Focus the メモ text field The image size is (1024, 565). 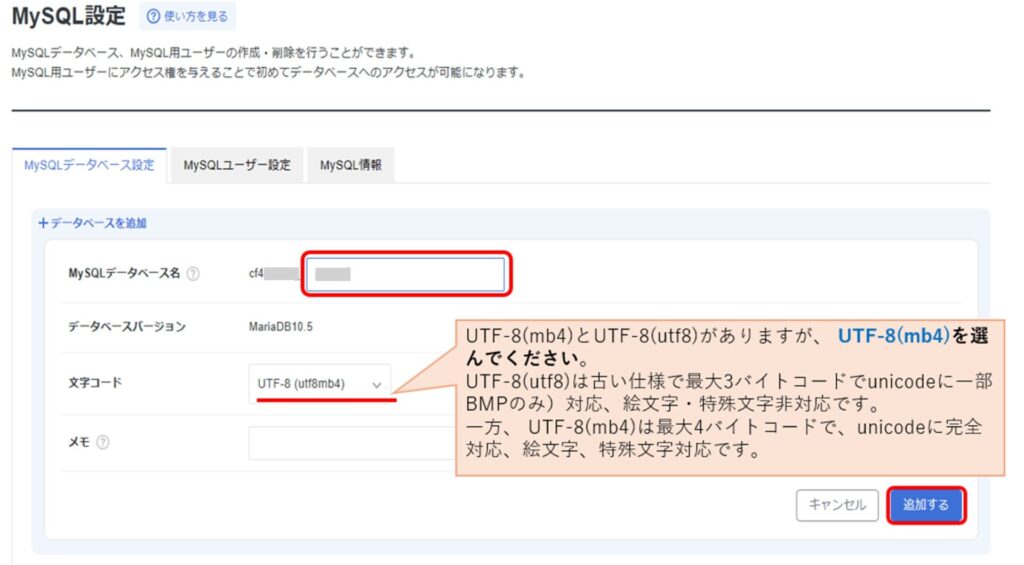(x=352, y=443)
